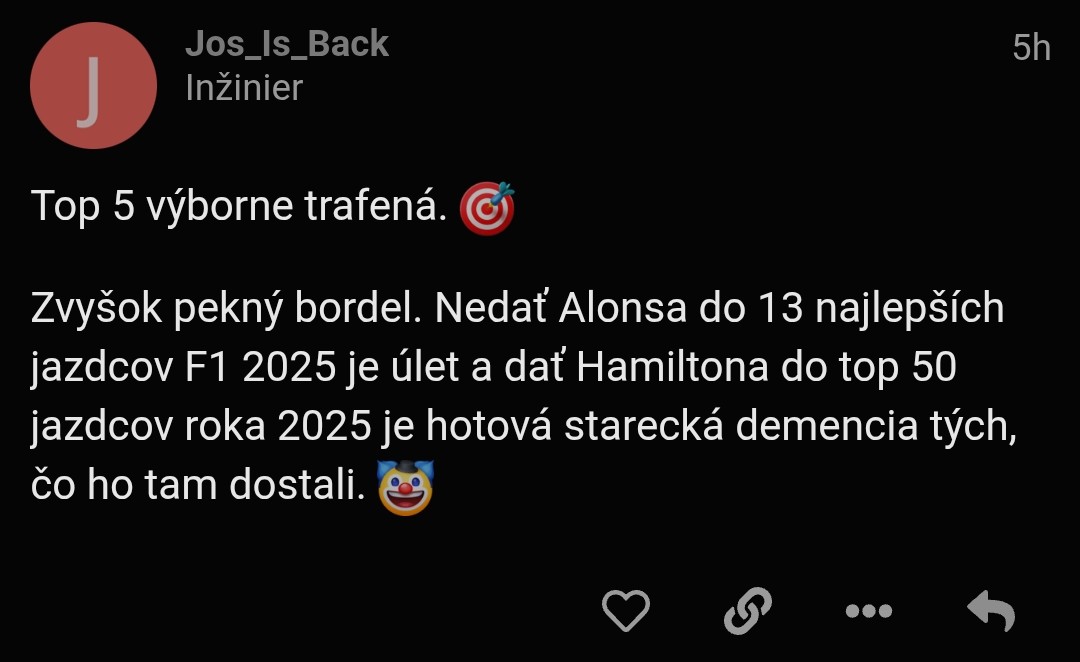Click the text "Zvyšok pekný bordel"
Viewport: 1080px width, 662px height.
coord(226,308)
